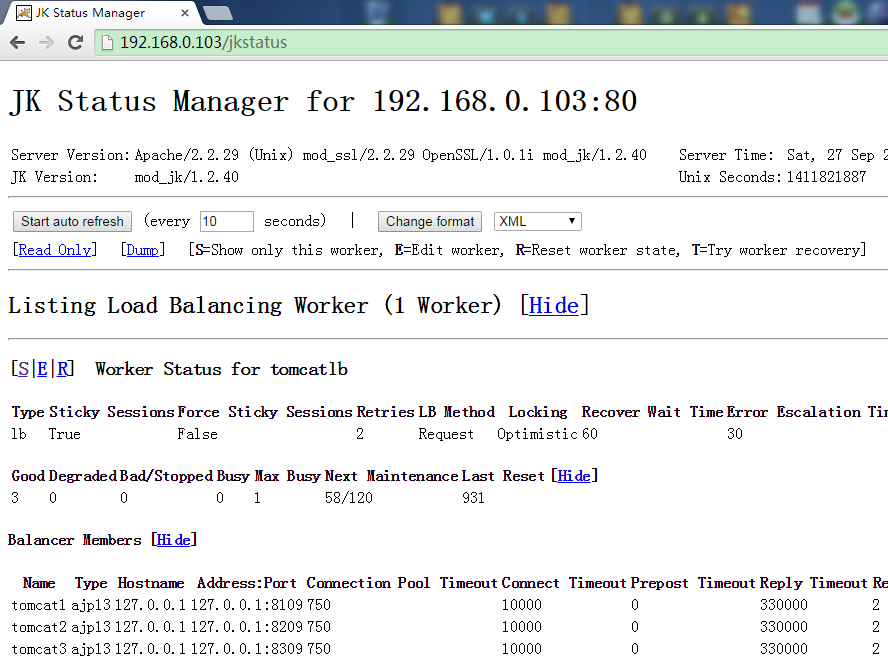Screen dimensions: 888x670
Task: Click the page icon in the address bar
Action: coord(108,42)
